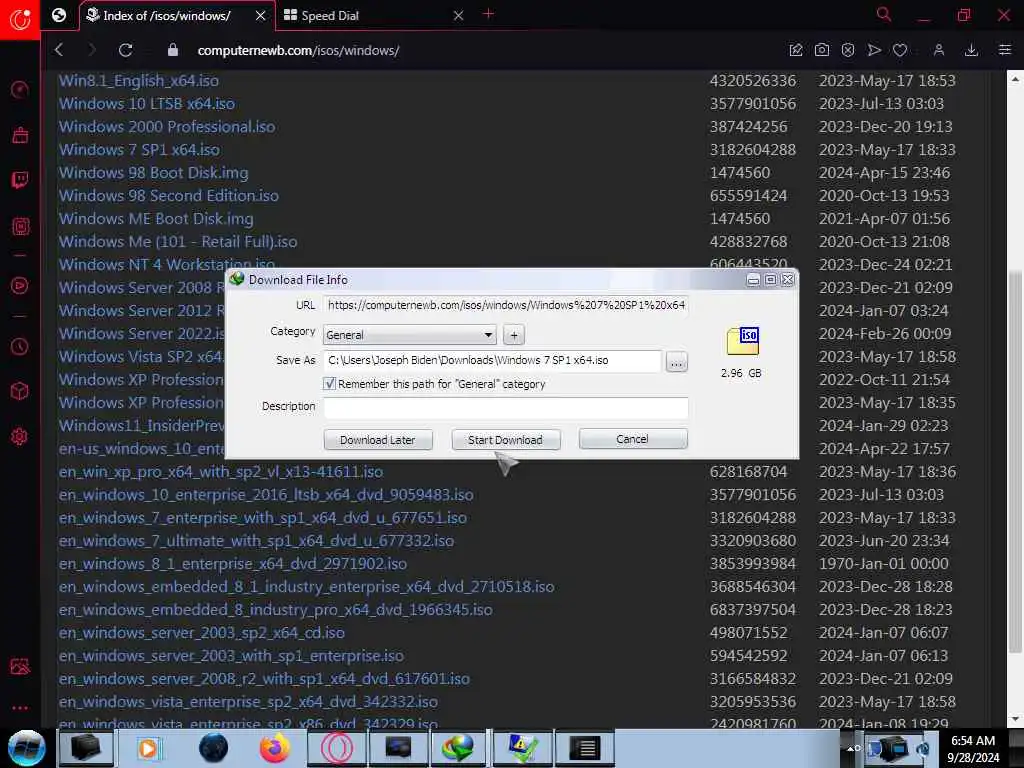Open GX Control speedometer in sidebar
1024x768 pixels.
click(x=20, y=89)
